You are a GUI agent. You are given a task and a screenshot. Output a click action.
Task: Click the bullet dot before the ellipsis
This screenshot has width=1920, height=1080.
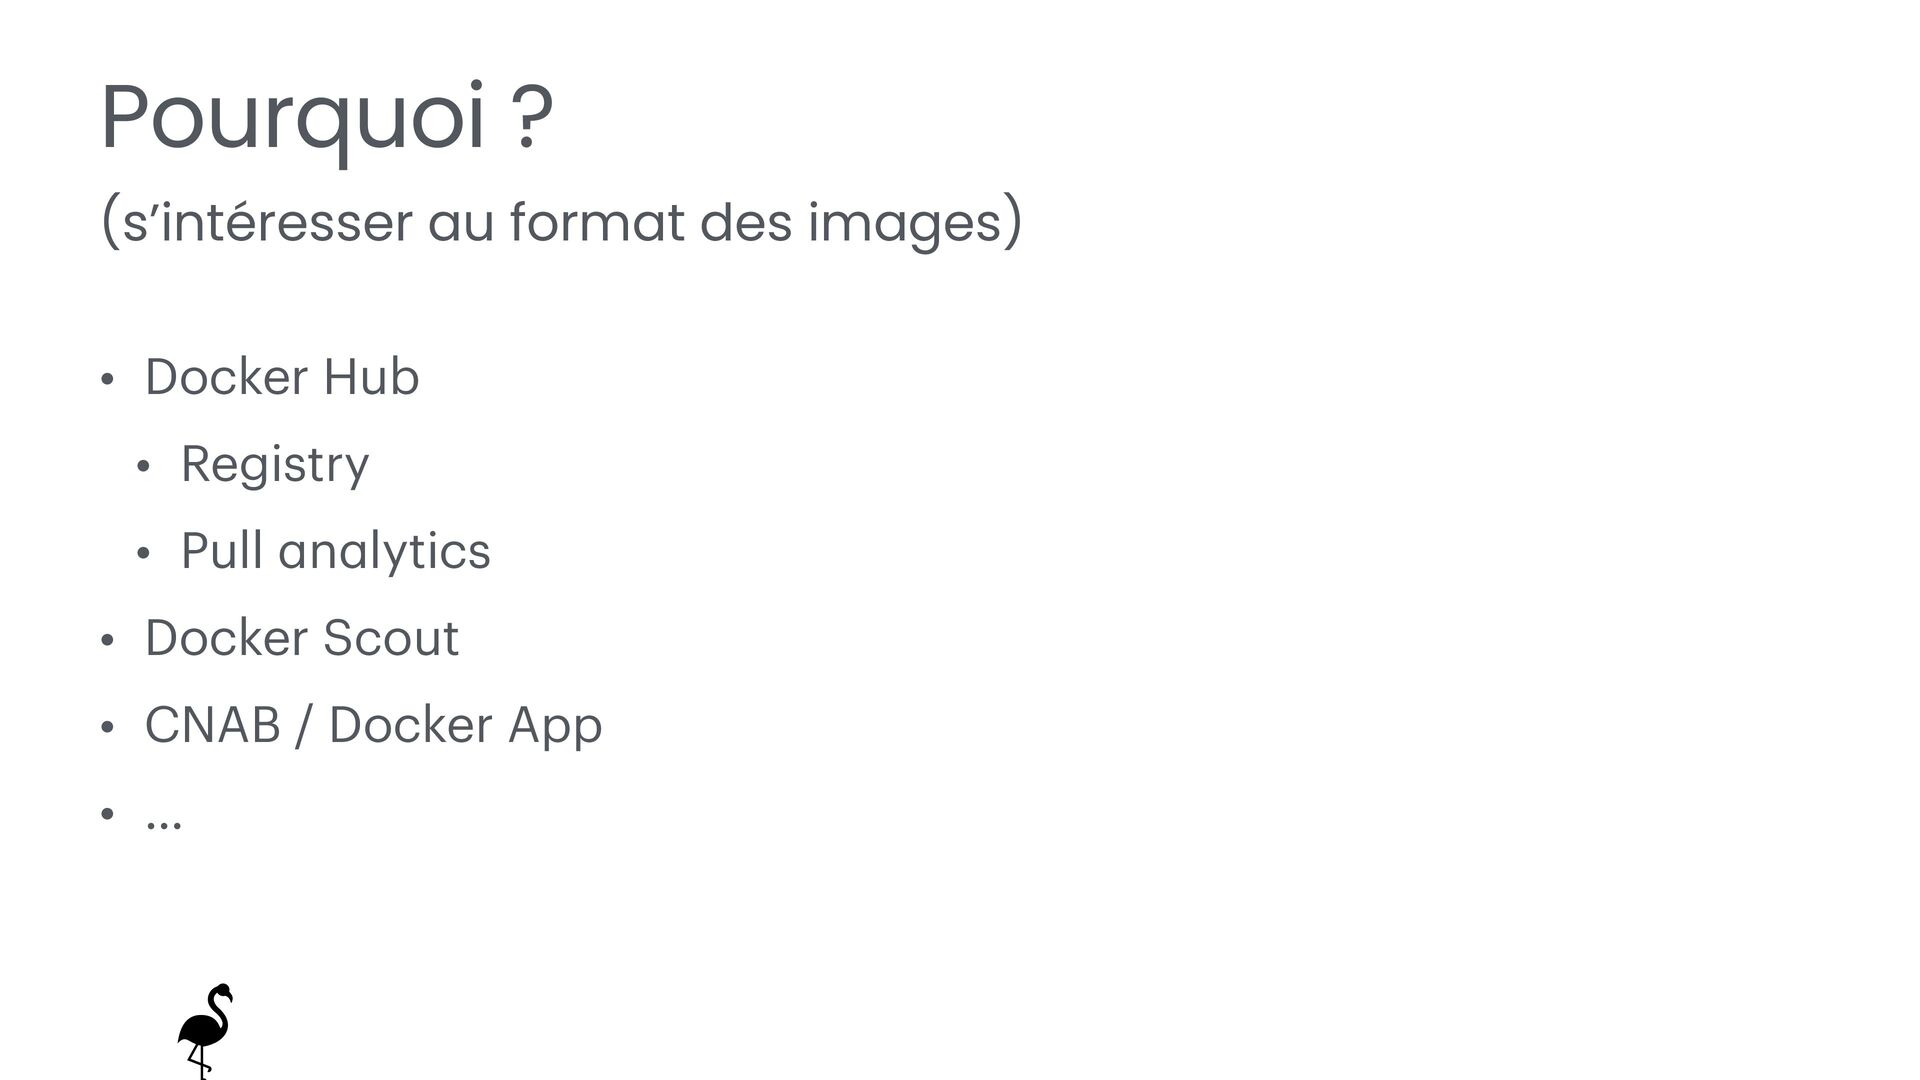107,815
